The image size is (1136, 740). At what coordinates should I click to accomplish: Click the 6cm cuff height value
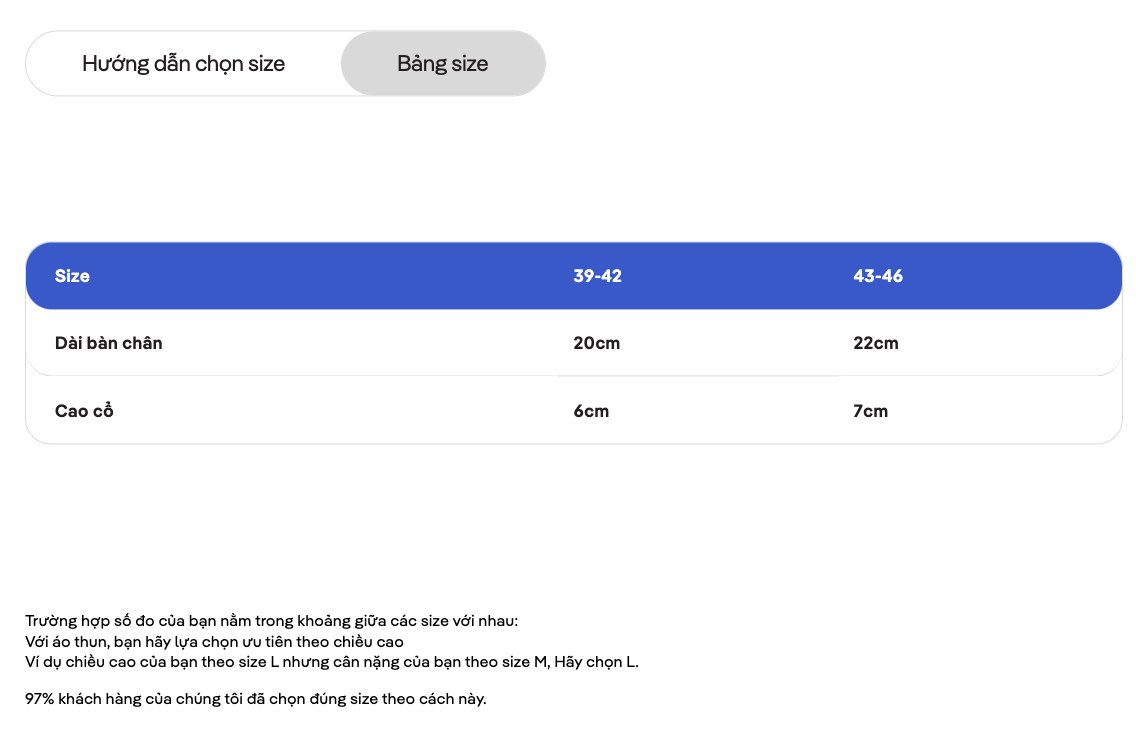point(591,411)
